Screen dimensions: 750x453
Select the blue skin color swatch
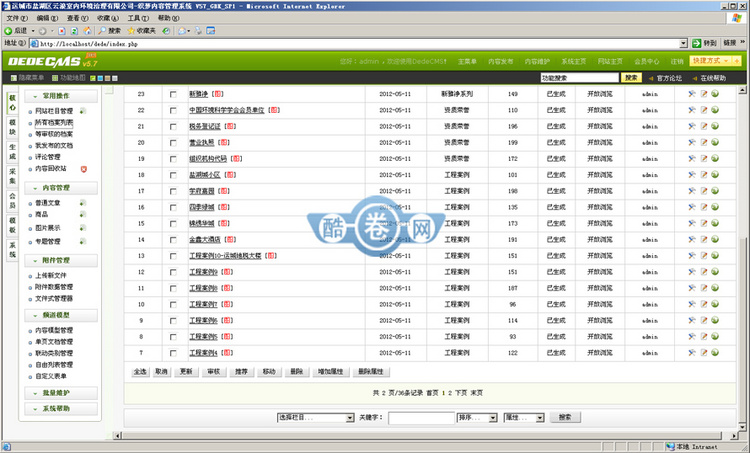(x=100, y=78)
